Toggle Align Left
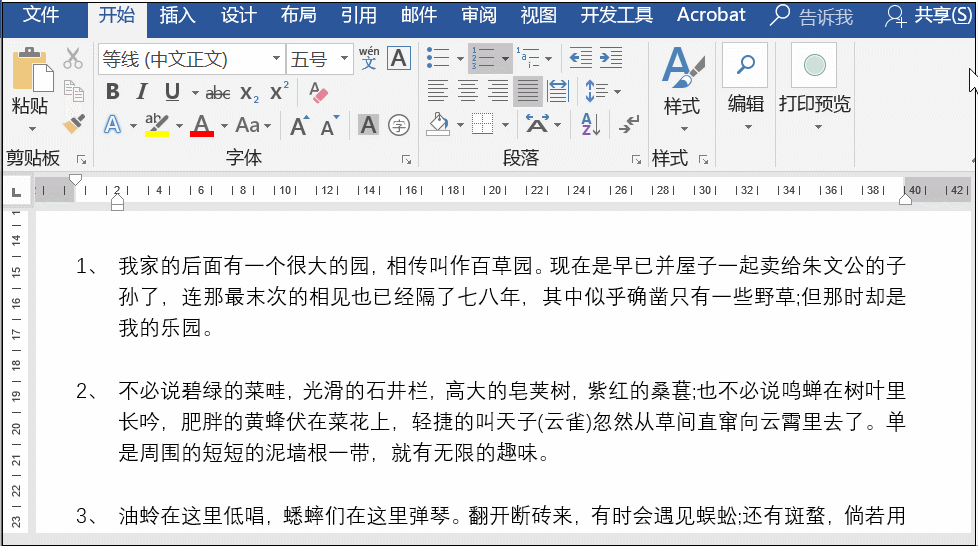Image resolution: width=978 pixels, height=546 pixels. tap(437, 92)
